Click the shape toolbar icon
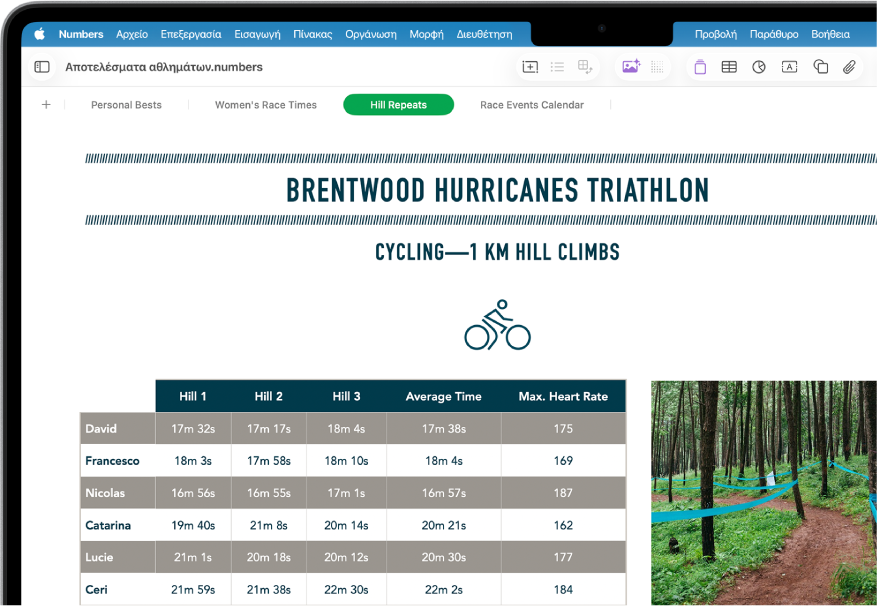Viewport: 878px width, 606px height. pyautogui.click(x=820, y=67)
